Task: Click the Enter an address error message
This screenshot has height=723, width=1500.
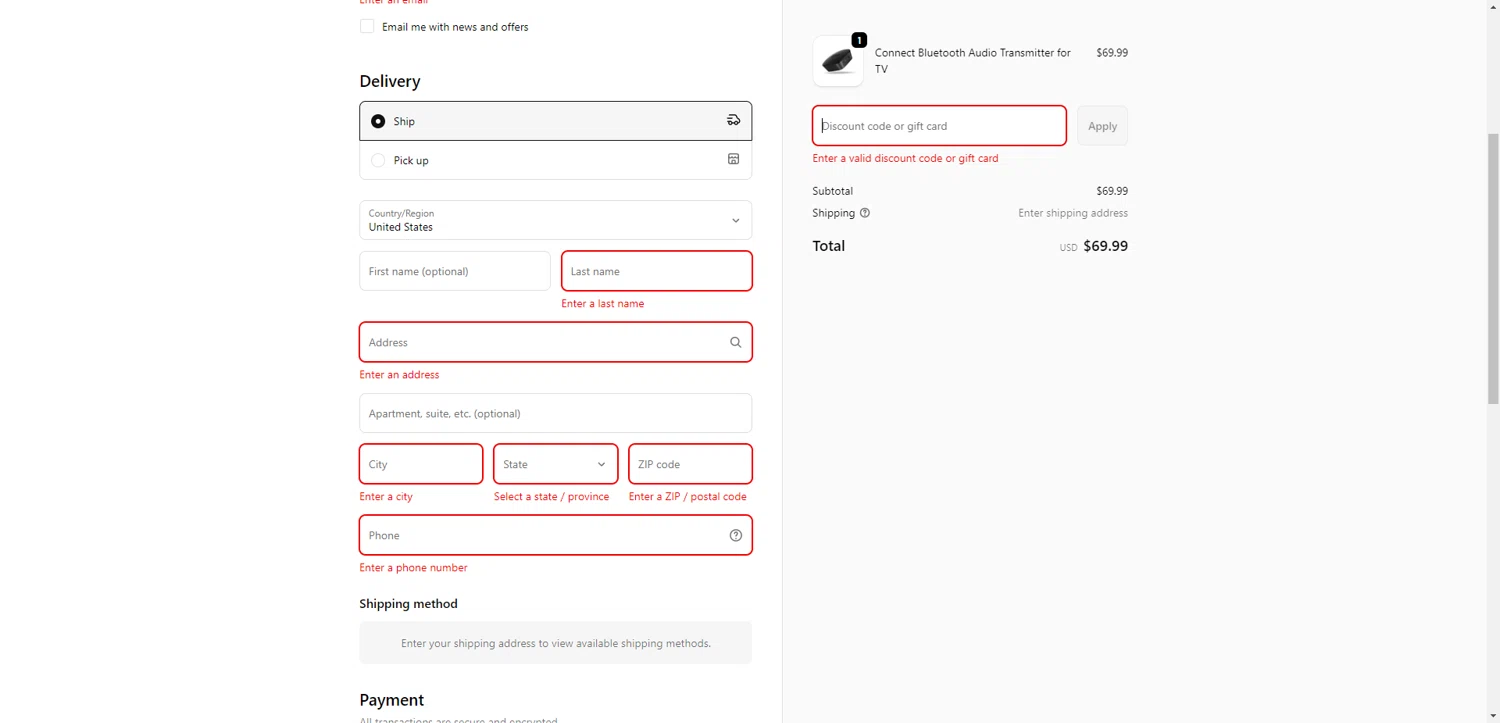Action: point(399,374)
